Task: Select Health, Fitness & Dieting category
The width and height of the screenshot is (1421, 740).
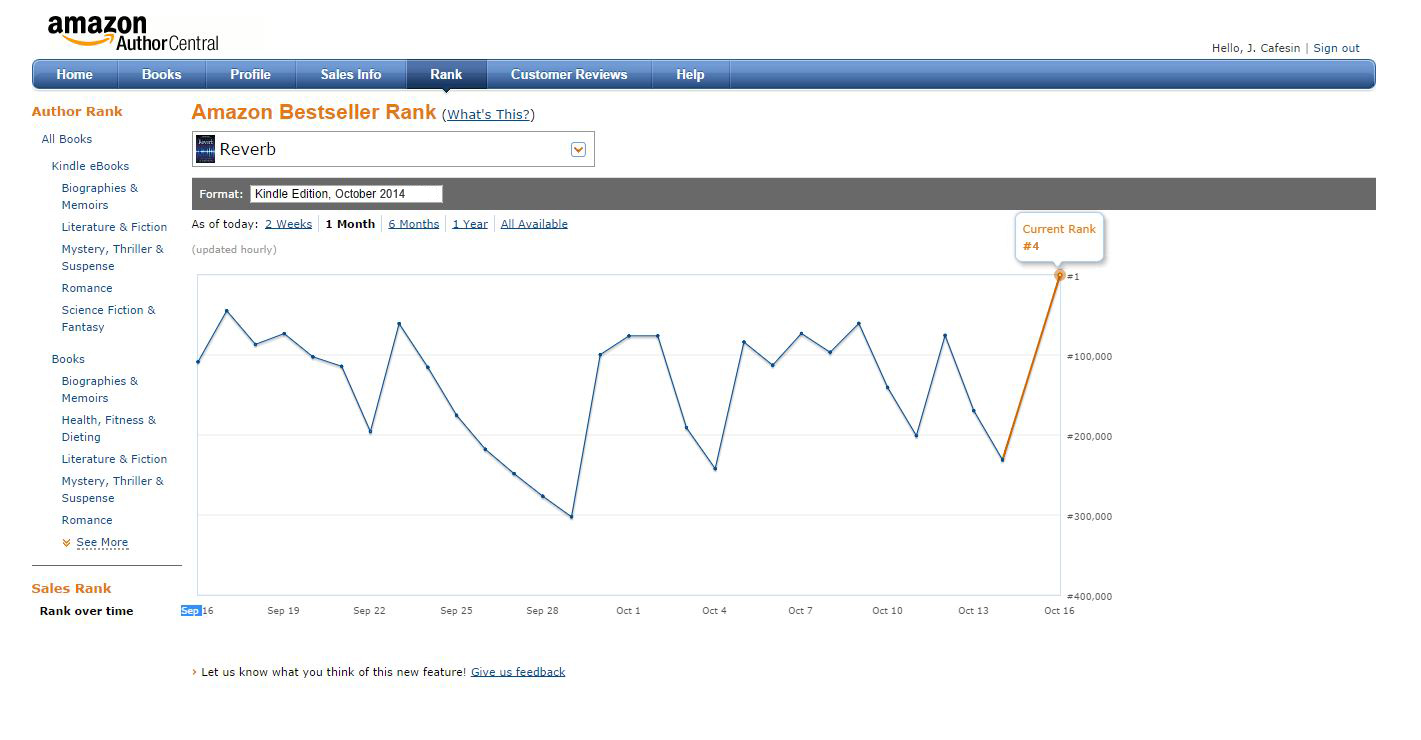Action: [x=108, y=428]
